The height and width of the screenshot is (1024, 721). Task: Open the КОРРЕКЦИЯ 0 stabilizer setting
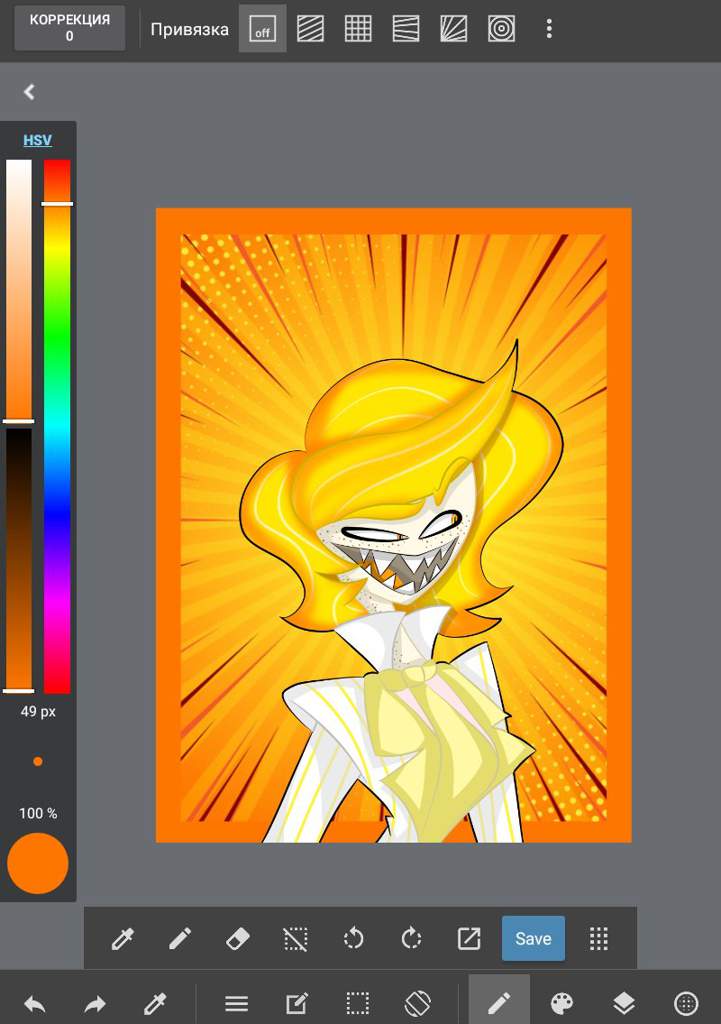69,28
